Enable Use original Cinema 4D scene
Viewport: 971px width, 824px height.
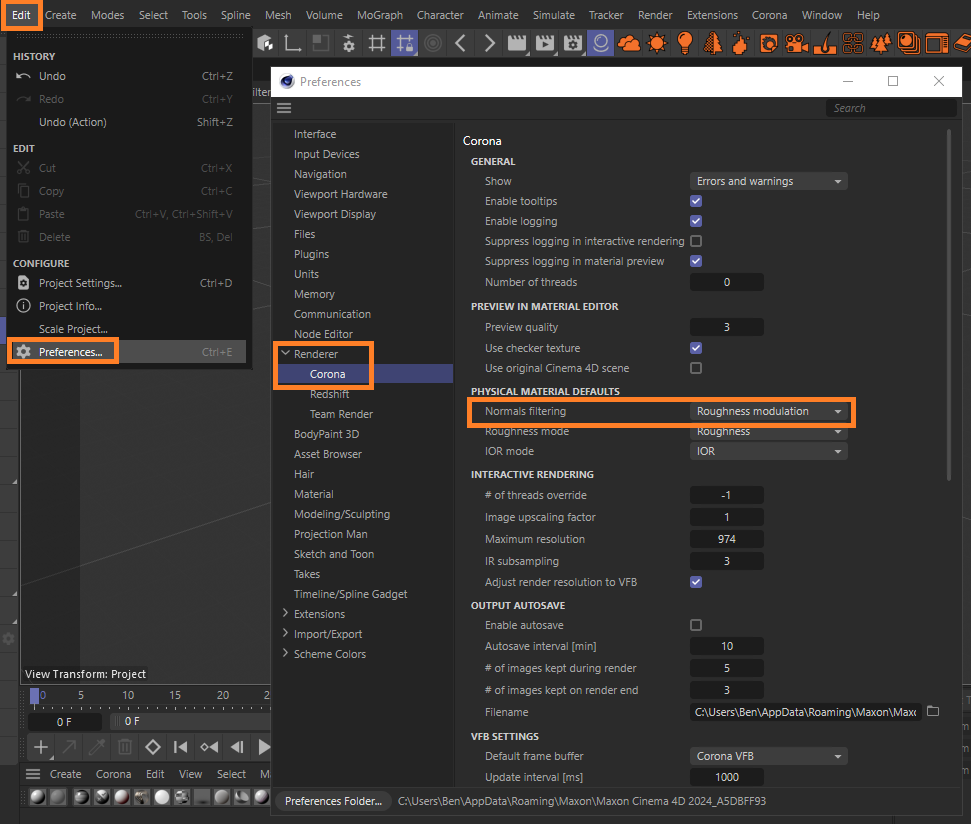pyautogui.click(x=696, y=368)
